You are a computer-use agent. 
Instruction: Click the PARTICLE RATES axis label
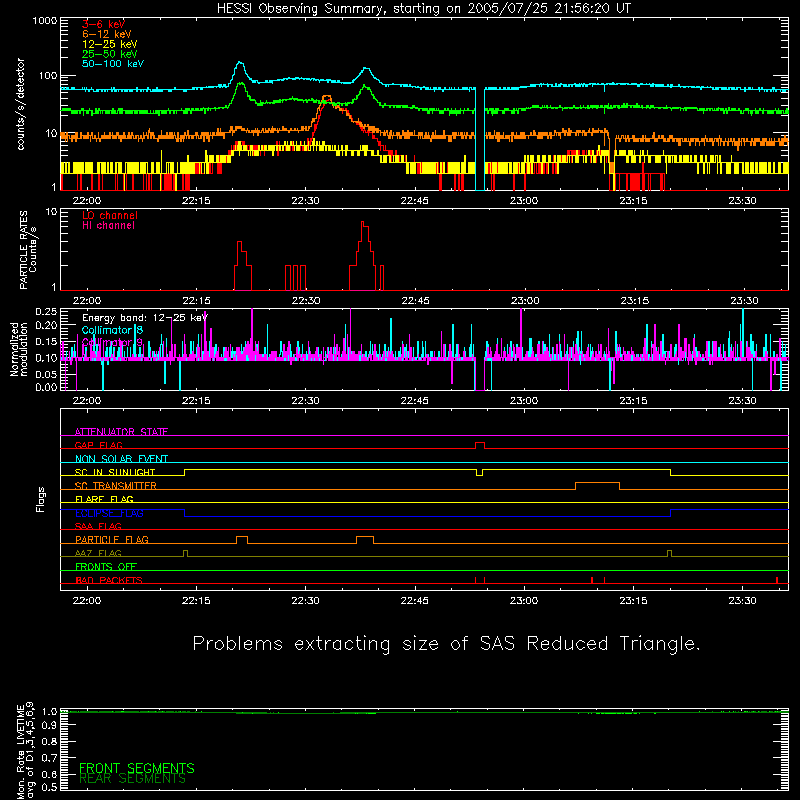click(x=28, y=250)
